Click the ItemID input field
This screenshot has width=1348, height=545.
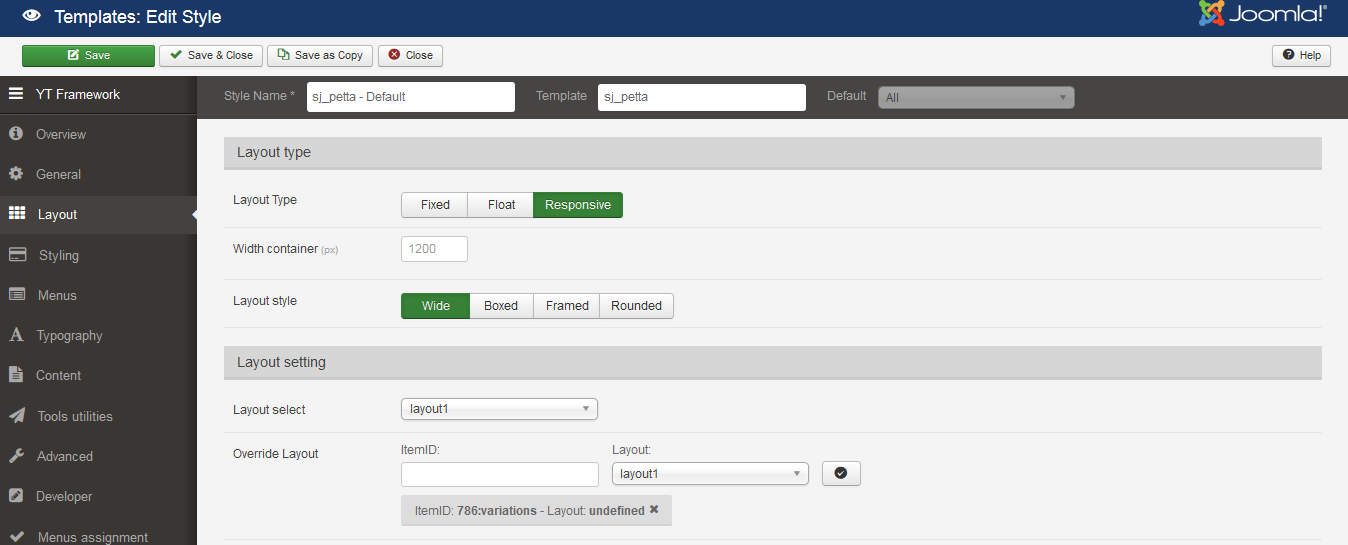coord(499,474)
